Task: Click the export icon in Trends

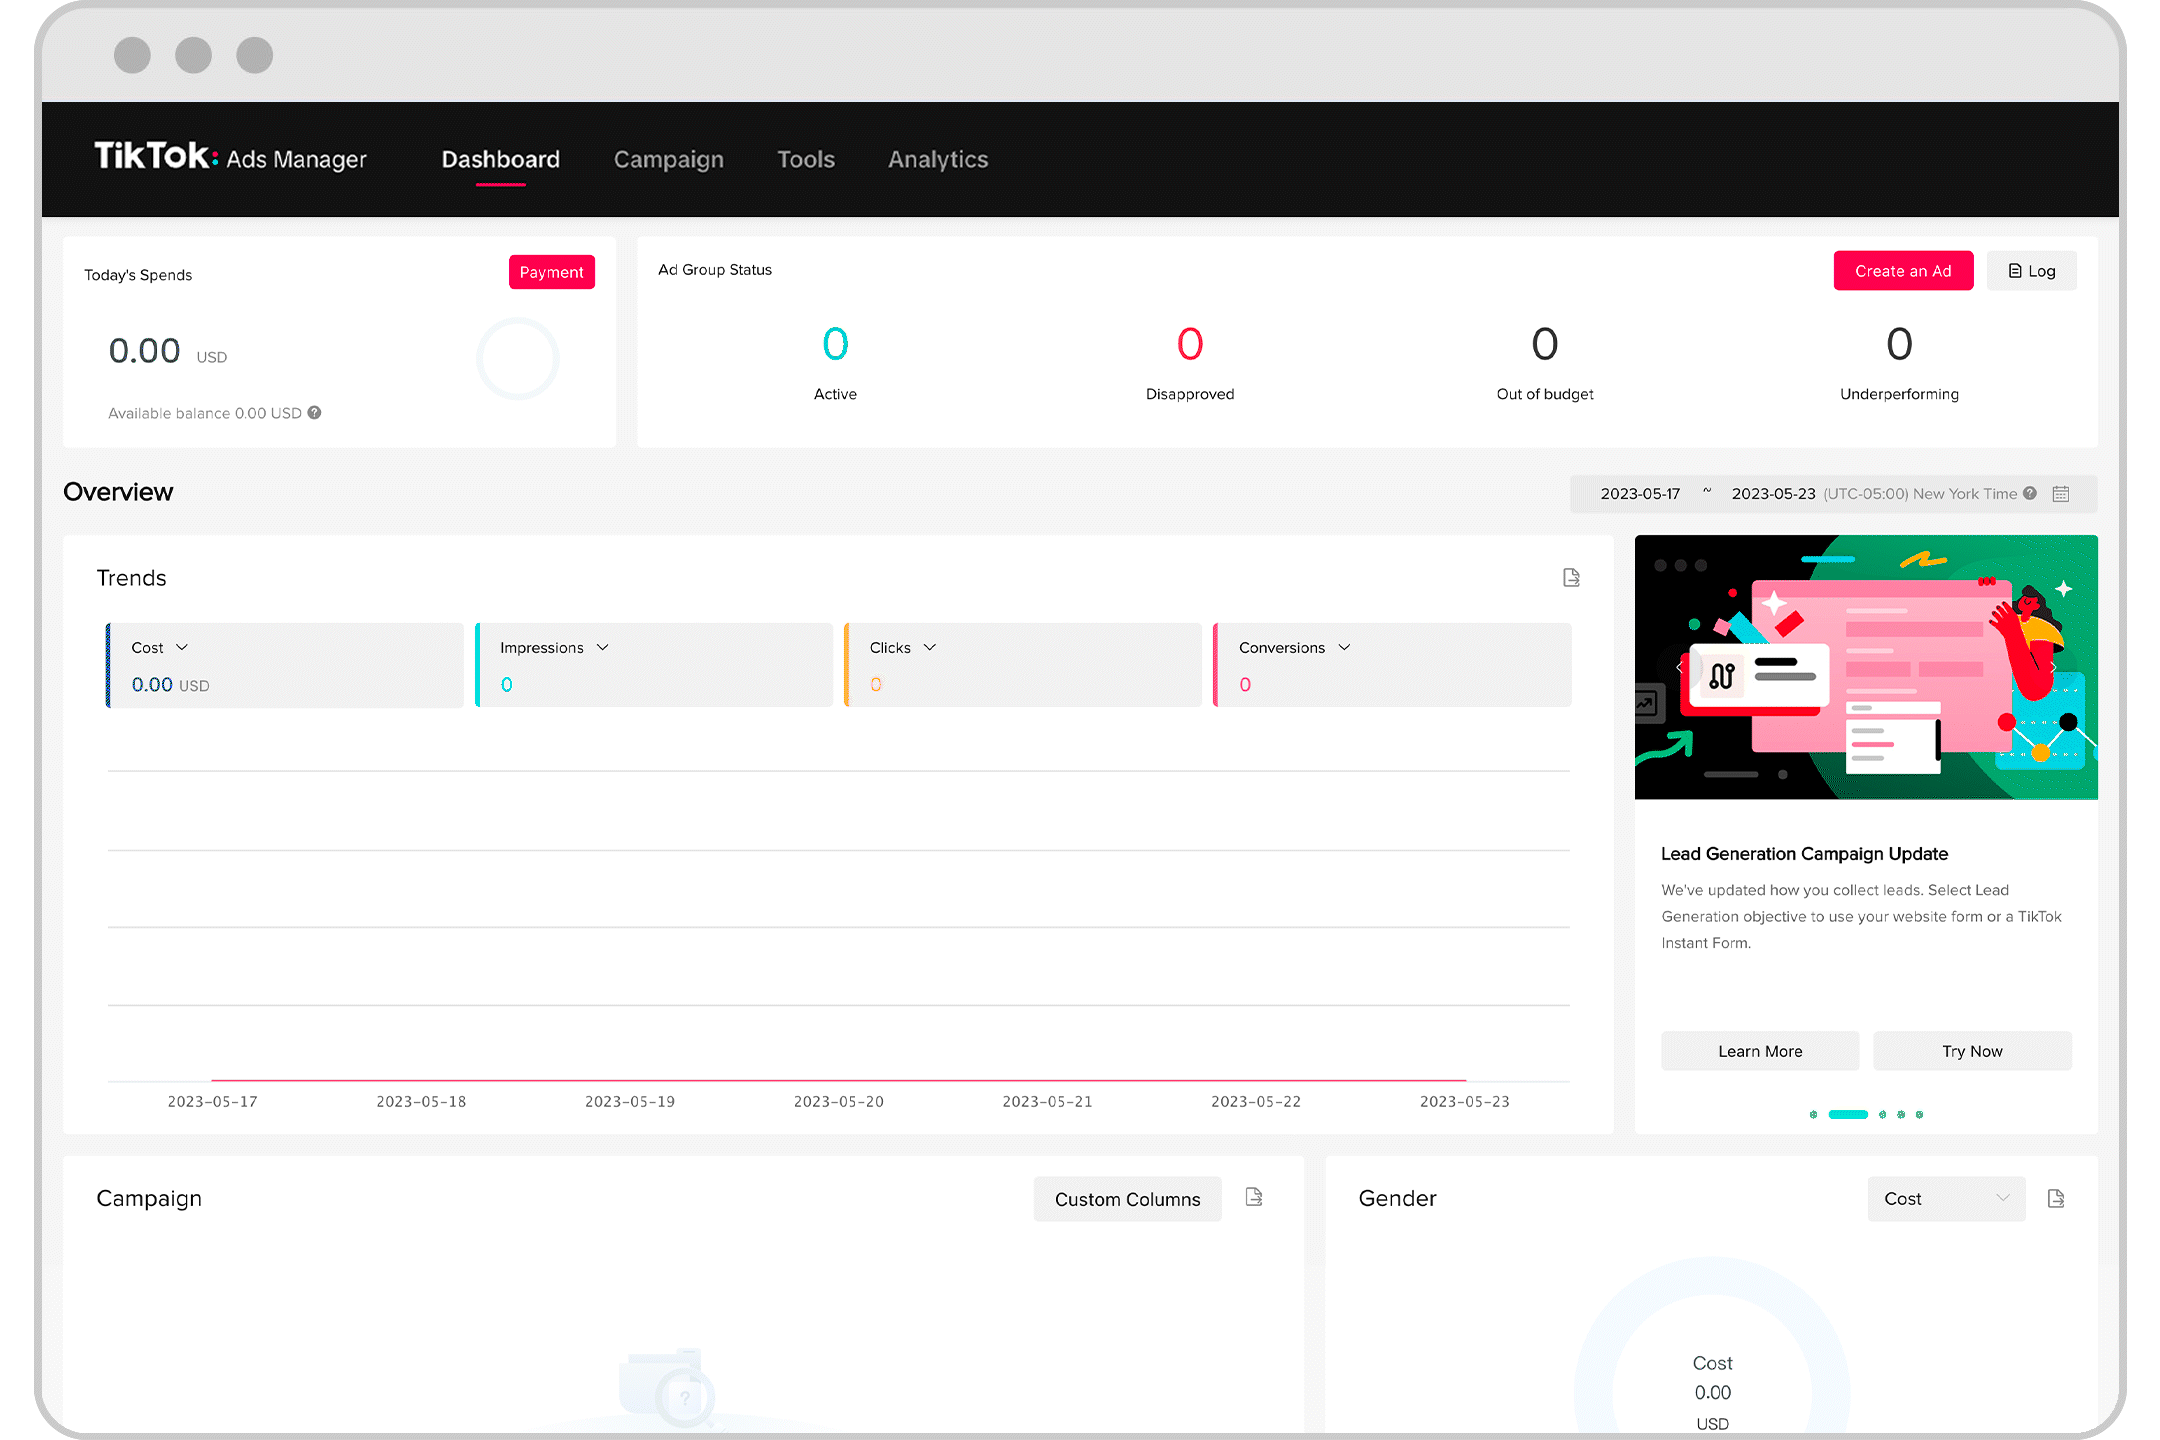Action: pos(1572,577)
